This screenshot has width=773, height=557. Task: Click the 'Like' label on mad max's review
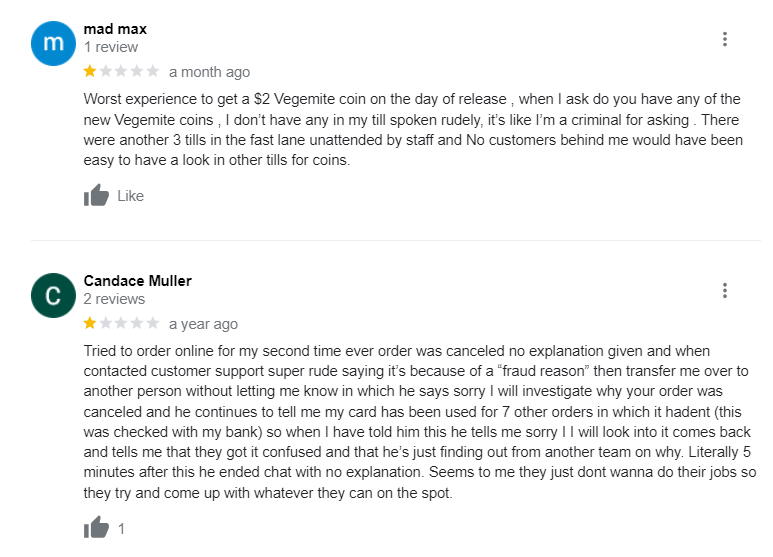click(131, 196)
